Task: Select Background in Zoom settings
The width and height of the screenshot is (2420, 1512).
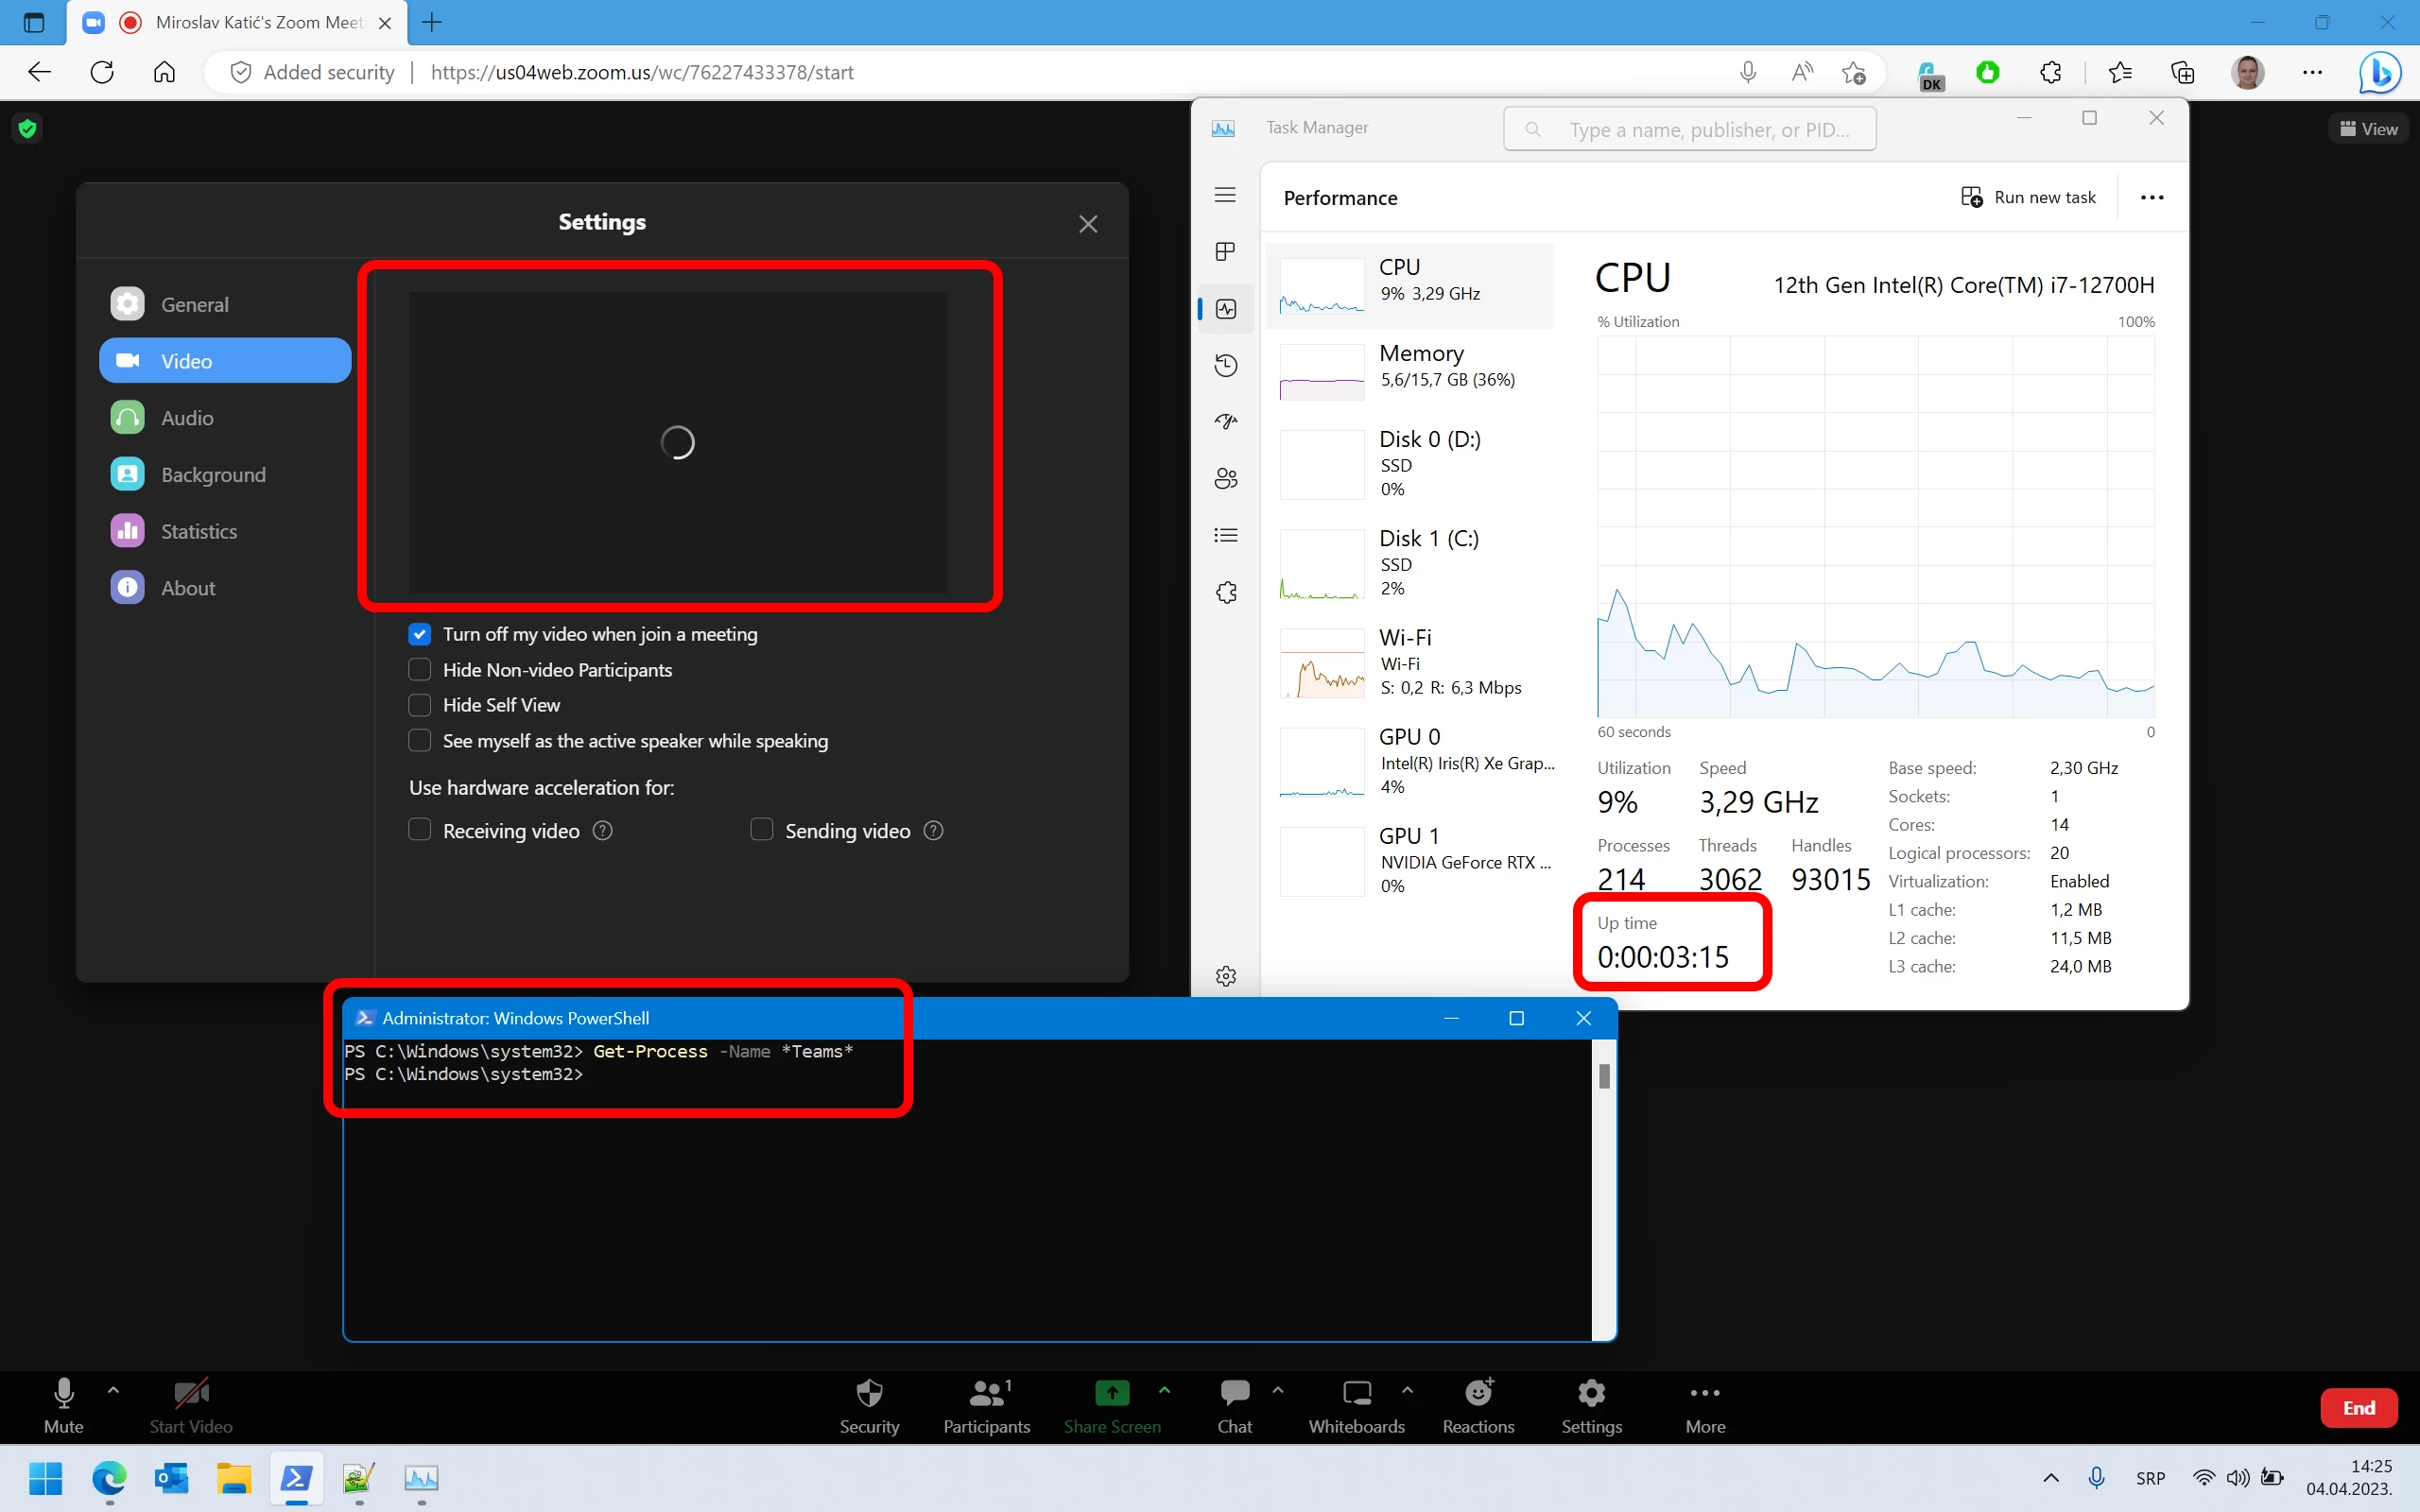Action: 213,475
